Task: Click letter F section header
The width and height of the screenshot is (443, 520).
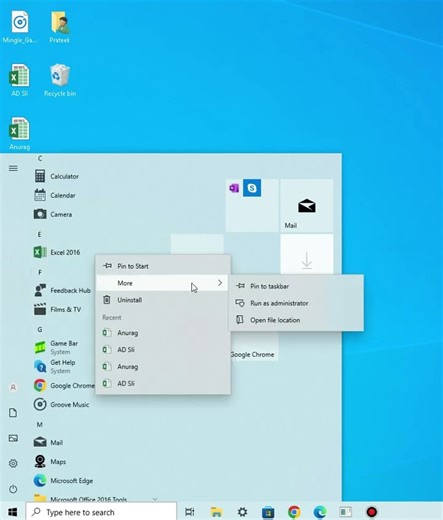Action: click(40, 273)
